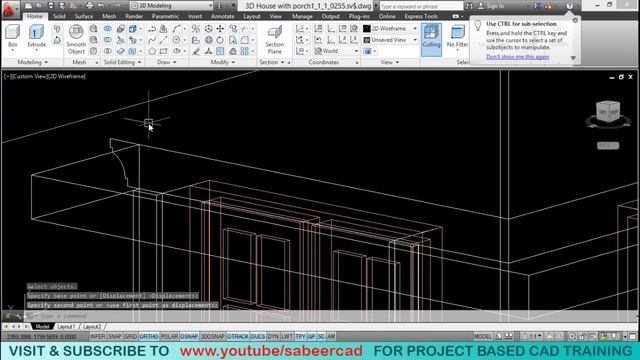Expand the Modify panel
The width and height of the screenshot is (640, 360).
point(222,62)
